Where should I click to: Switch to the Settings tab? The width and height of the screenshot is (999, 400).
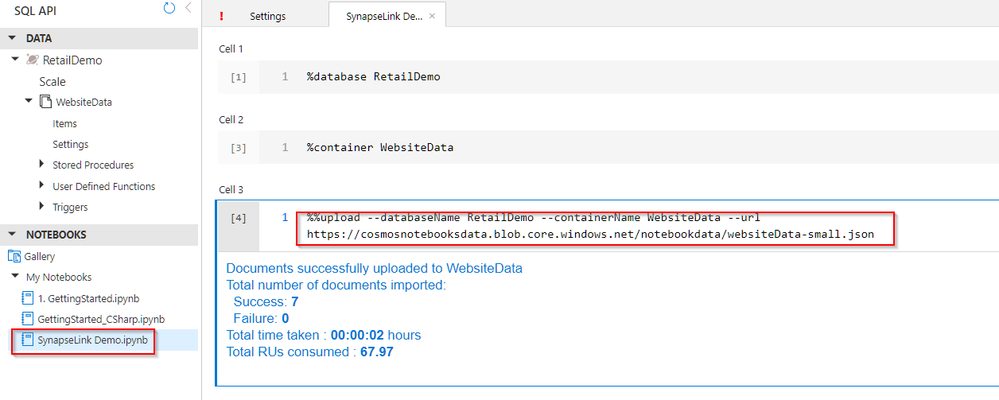click(268, 17)
